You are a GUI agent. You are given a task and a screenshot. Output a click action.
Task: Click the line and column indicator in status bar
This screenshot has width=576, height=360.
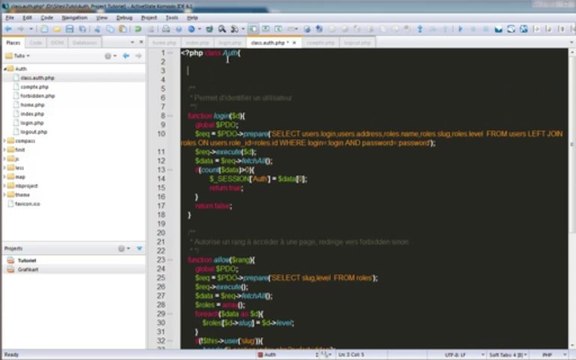(351, 355)
